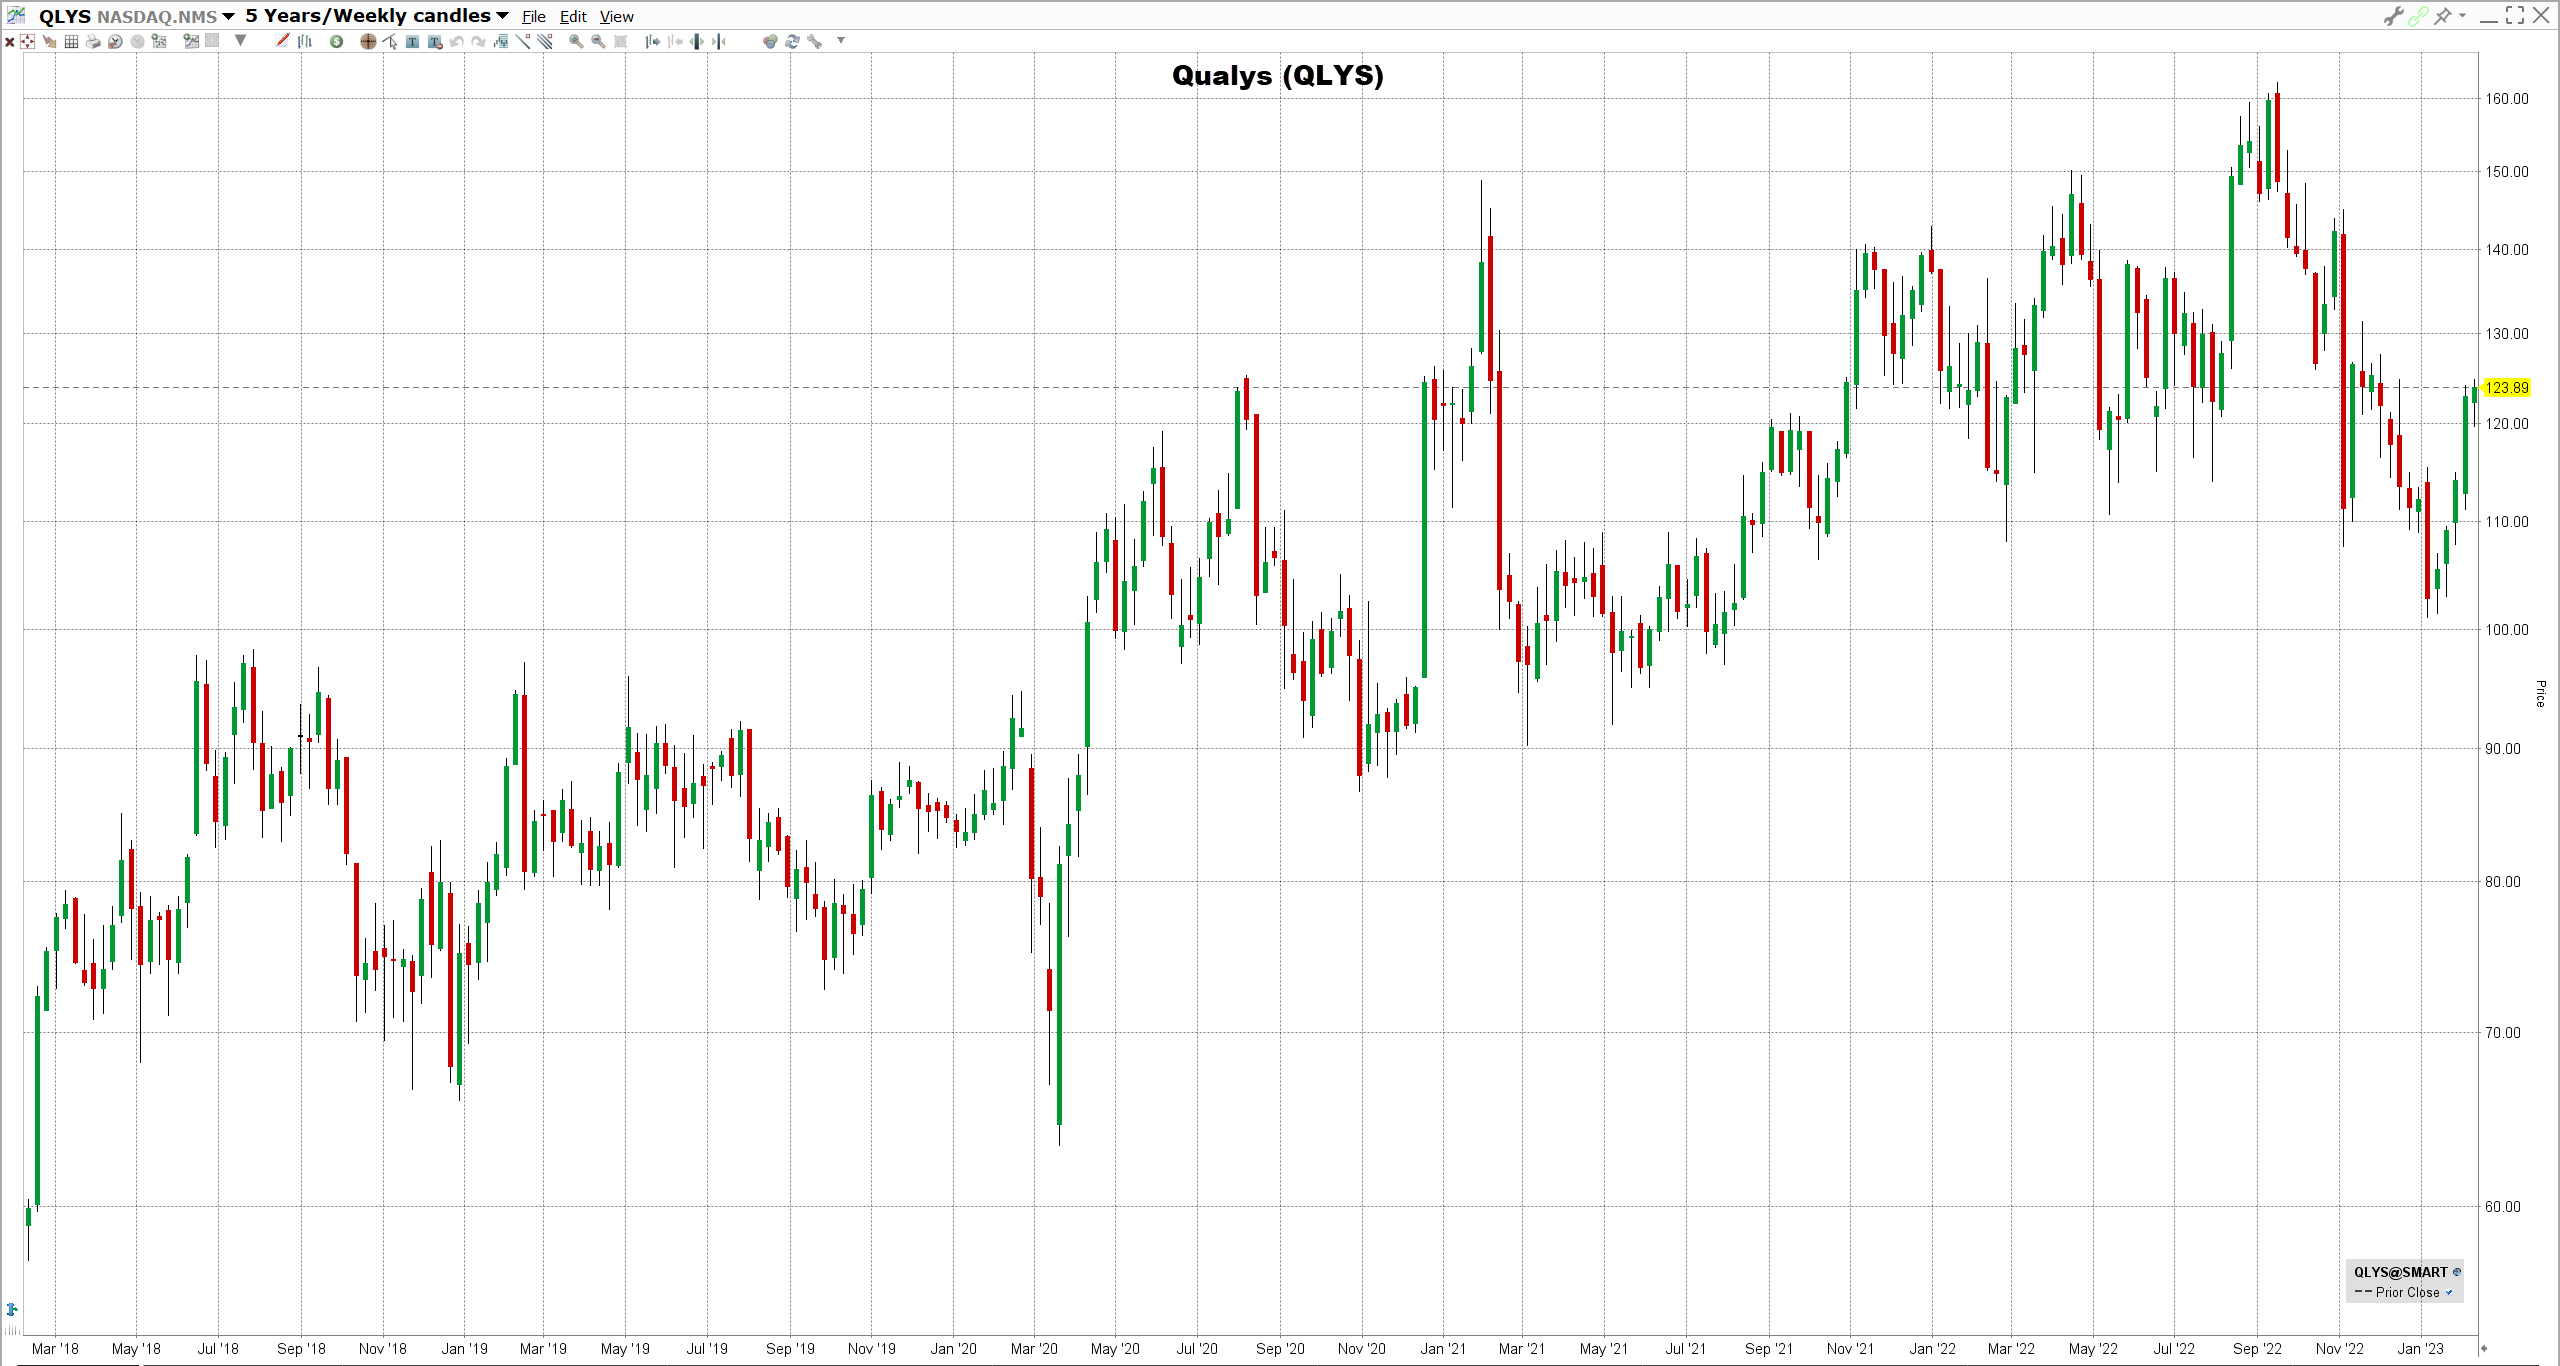
Task: Click the parallel lines channel icon
Action: click(x=545, y=40)
